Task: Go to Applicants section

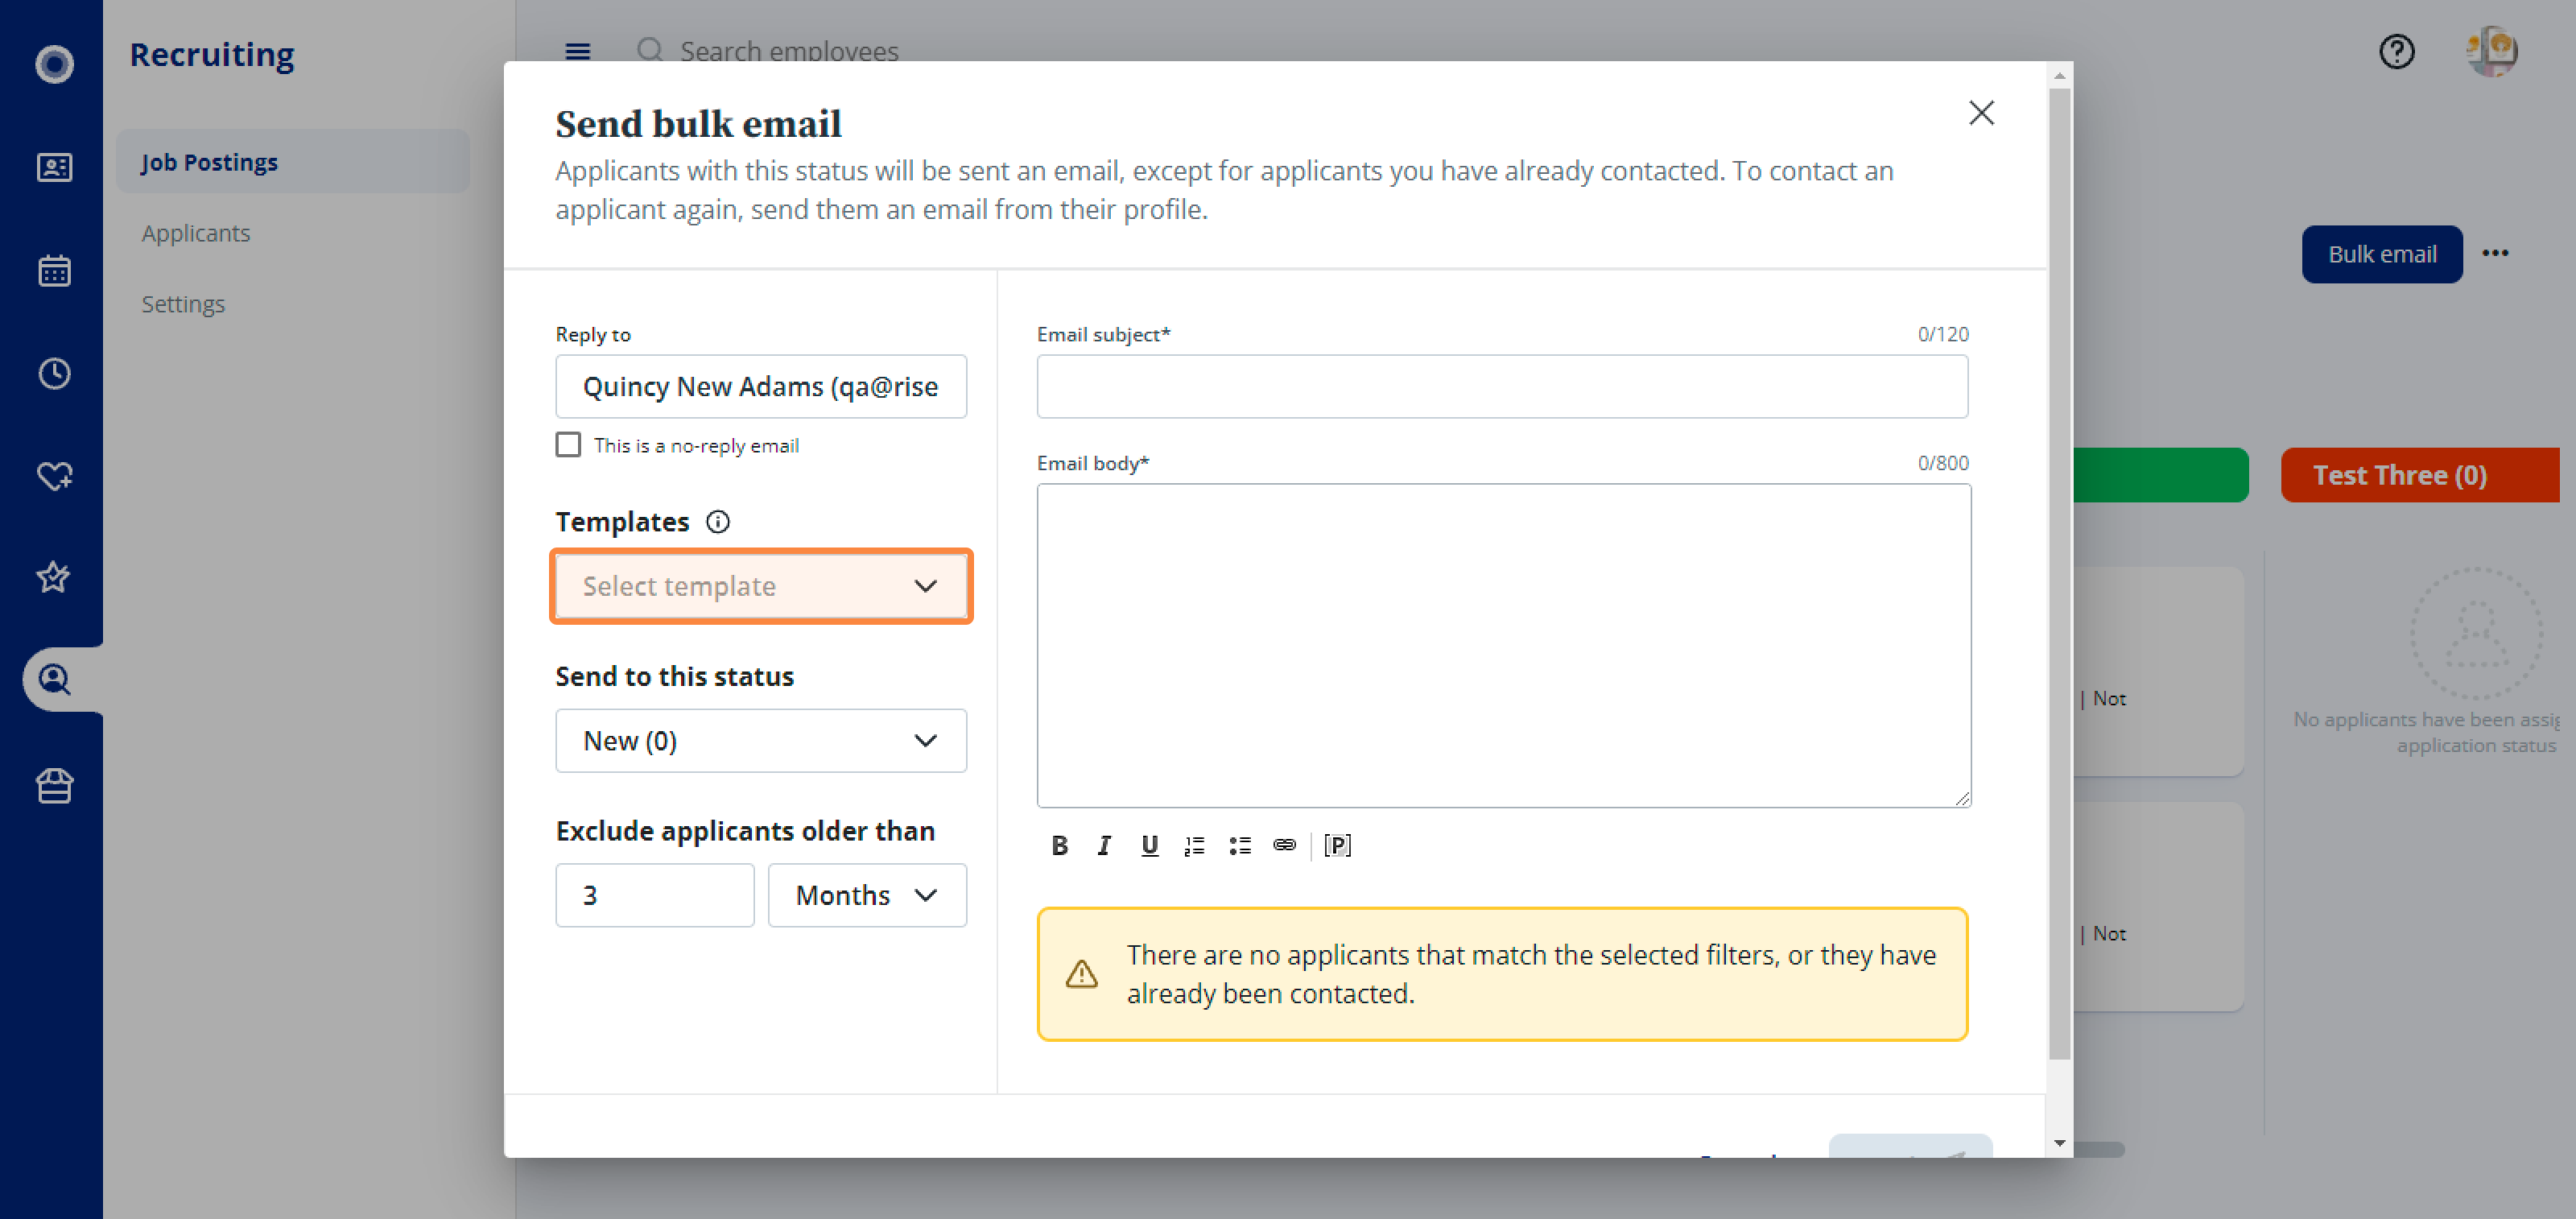Action: pos(195,232)
